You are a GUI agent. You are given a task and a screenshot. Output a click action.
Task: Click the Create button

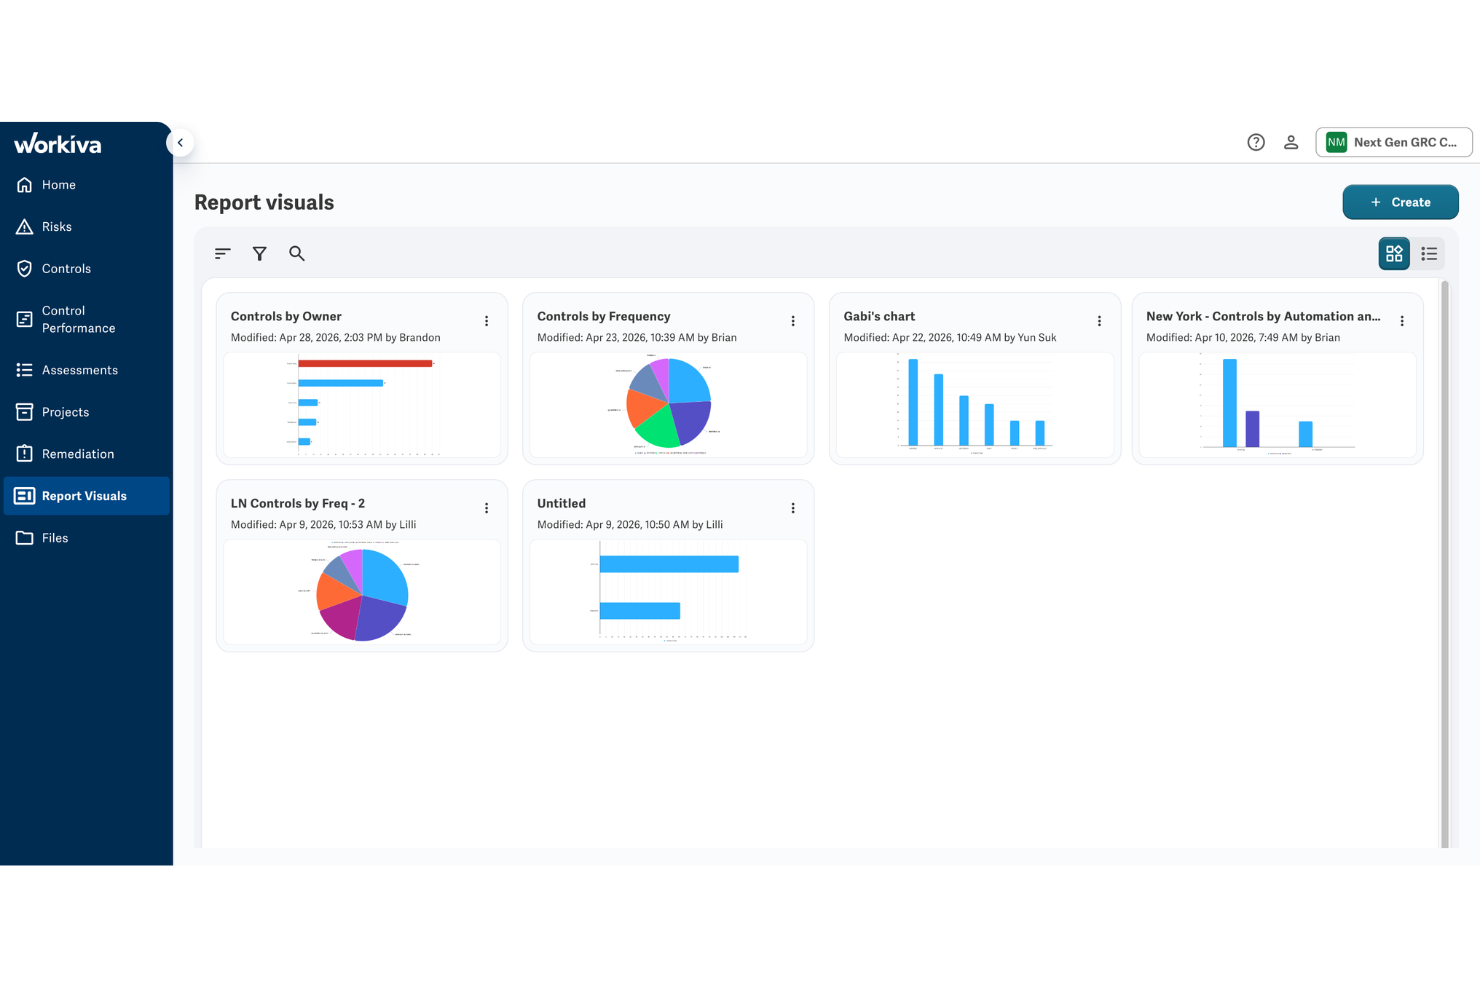tap(1400, 202)
